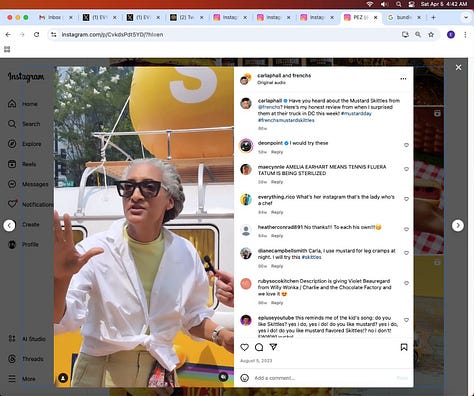
Task: Like maecynnie's comment
Action: pos(406,169)
